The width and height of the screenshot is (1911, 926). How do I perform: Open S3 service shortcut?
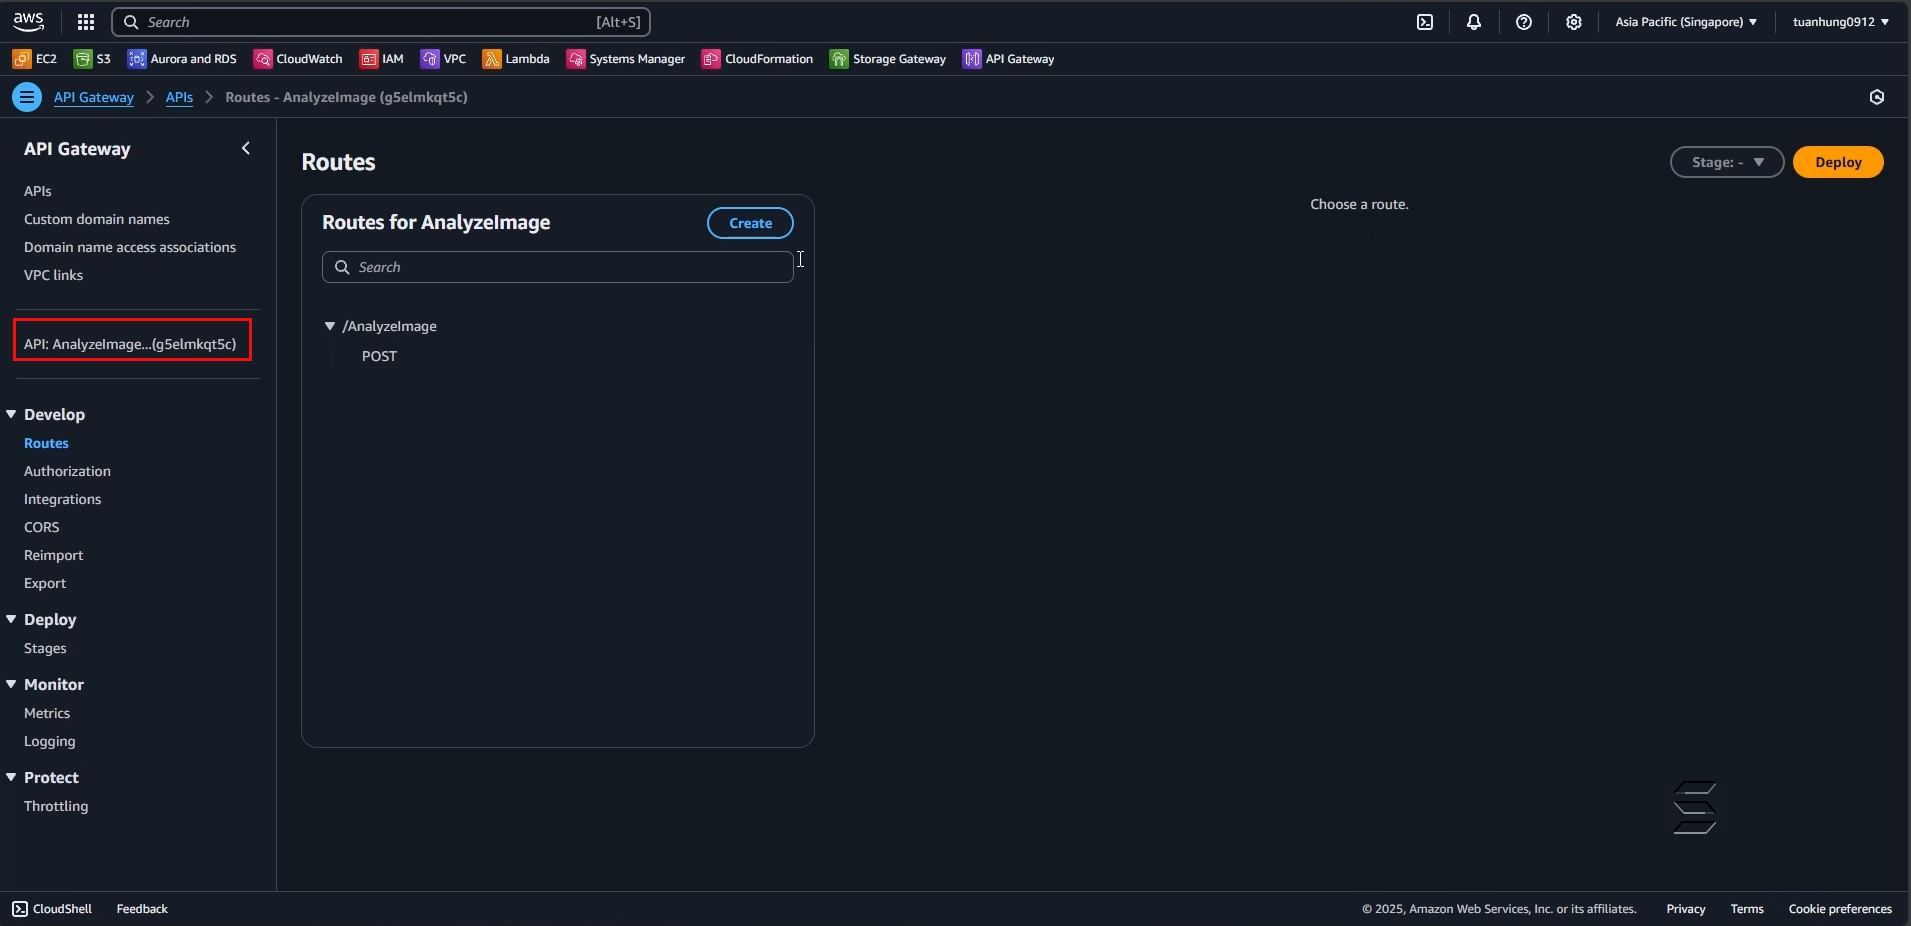(93, 59)
